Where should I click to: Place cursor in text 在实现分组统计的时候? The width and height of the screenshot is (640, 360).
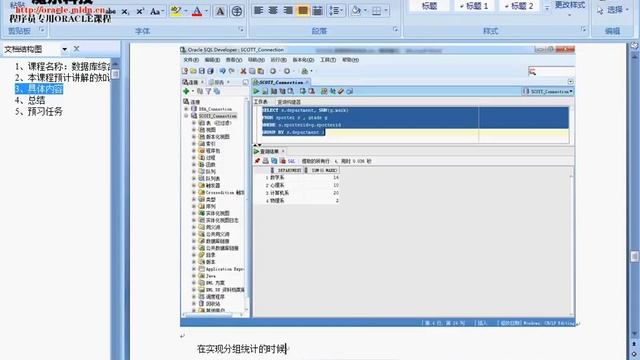pyautogui.click(x=242, y=349)
